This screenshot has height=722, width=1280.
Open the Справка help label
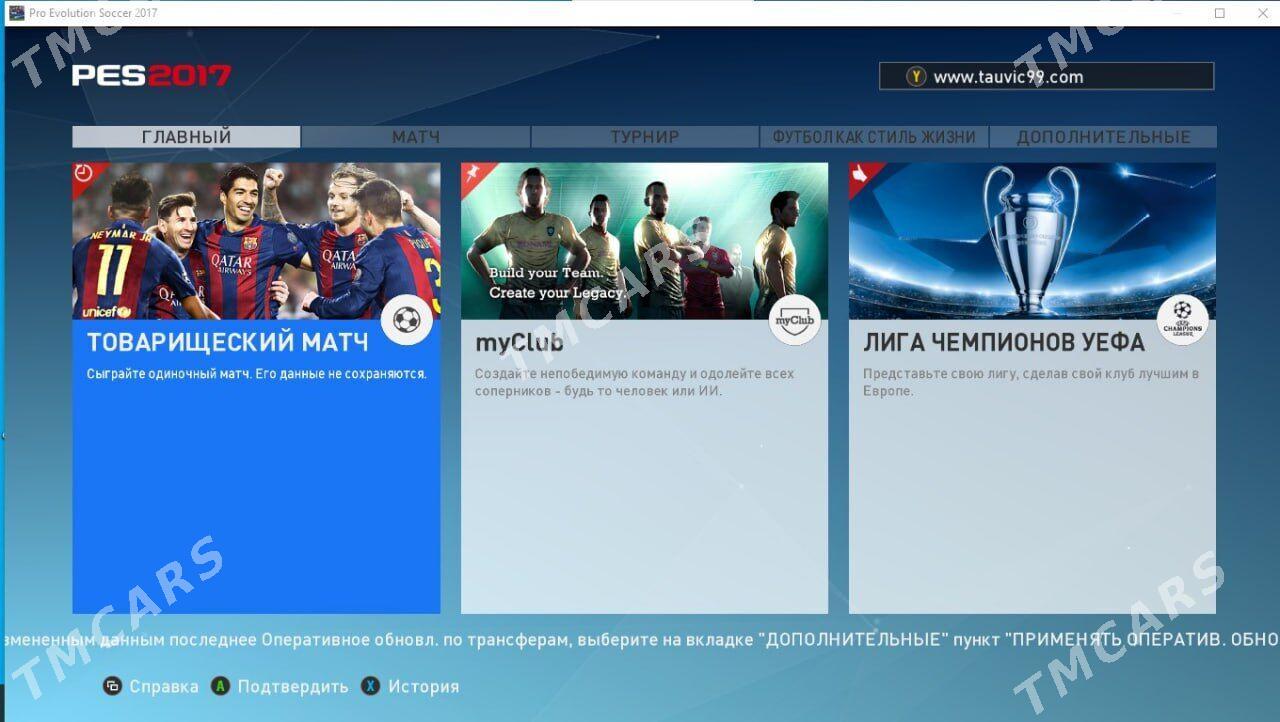click(x=164, y=687)
